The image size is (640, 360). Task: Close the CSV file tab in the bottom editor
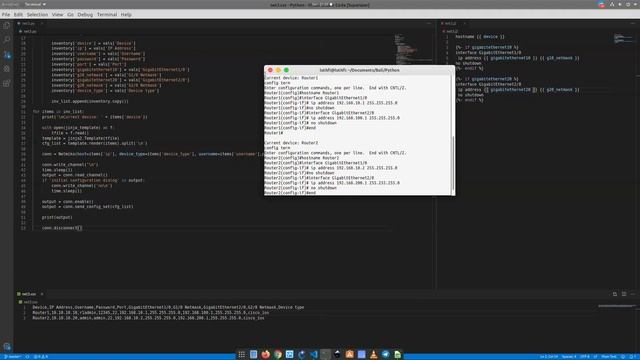click(42, 294)
